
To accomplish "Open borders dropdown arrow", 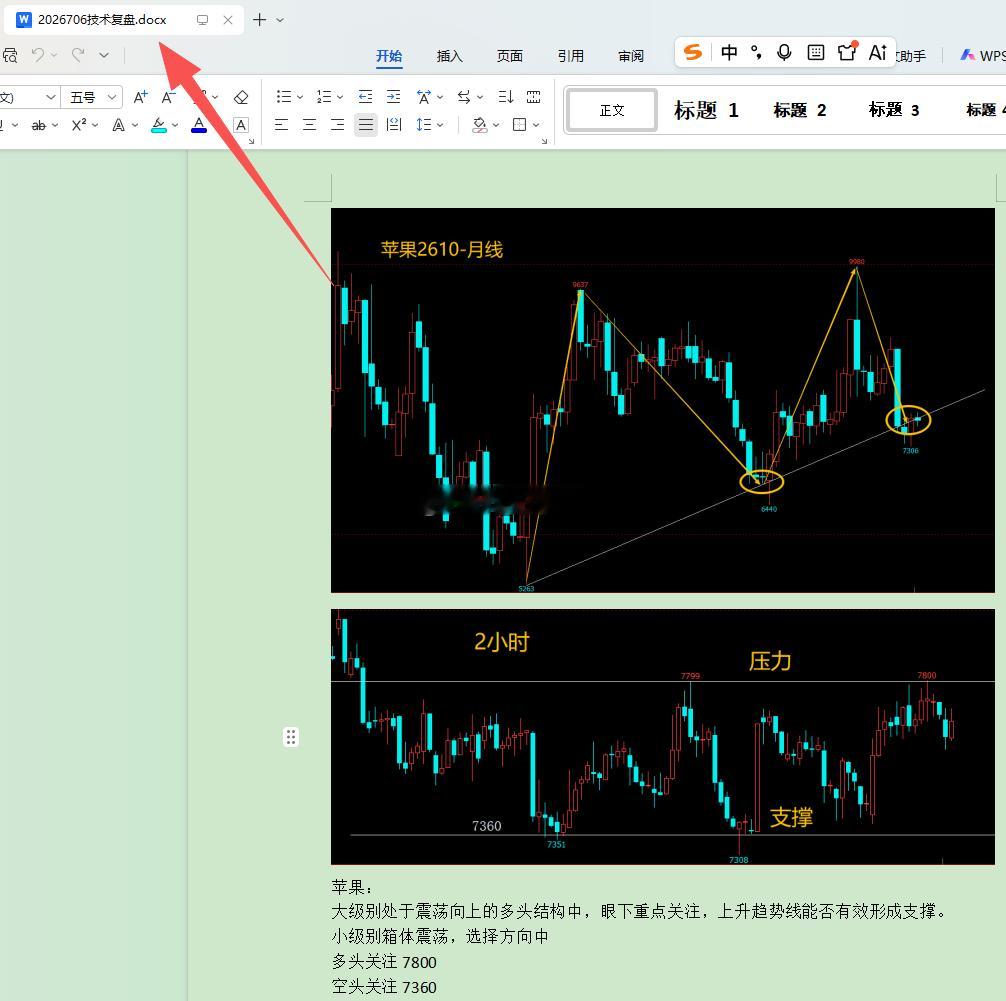I will [x=536, y=125].
